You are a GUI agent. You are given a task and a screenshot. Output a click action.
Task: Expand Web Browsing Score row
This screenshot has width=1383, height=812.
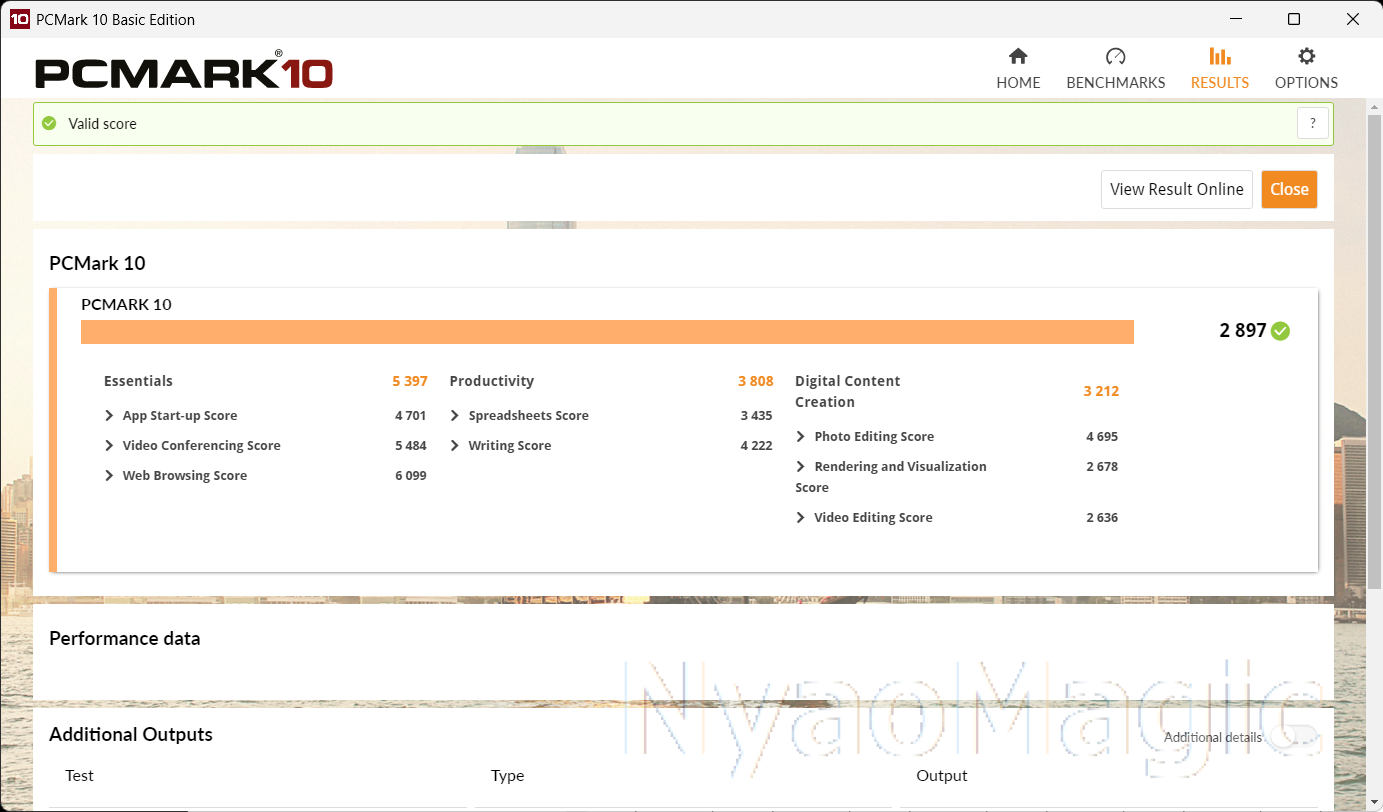[x=109, y=476]
